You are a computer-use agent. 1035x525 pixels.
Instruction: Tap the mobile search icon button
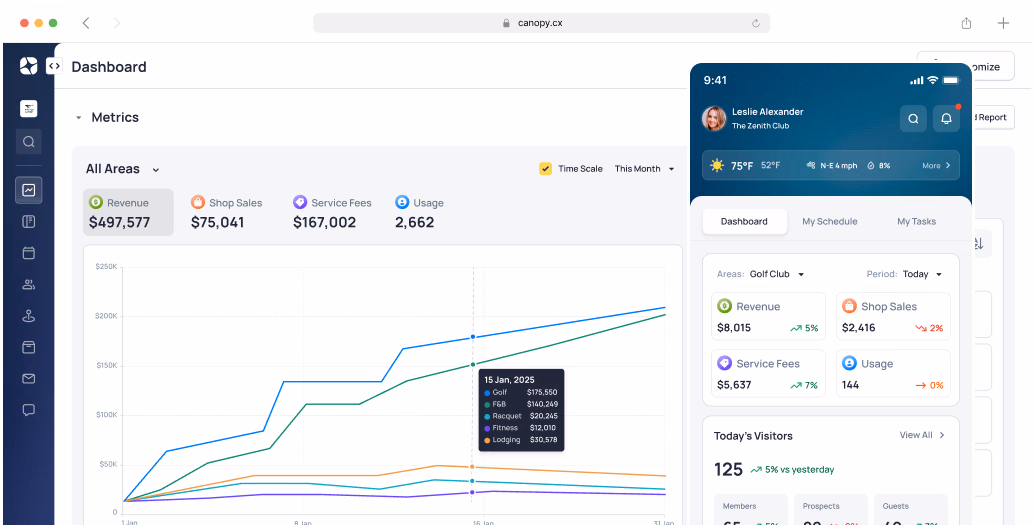click(x=914, y=119)
